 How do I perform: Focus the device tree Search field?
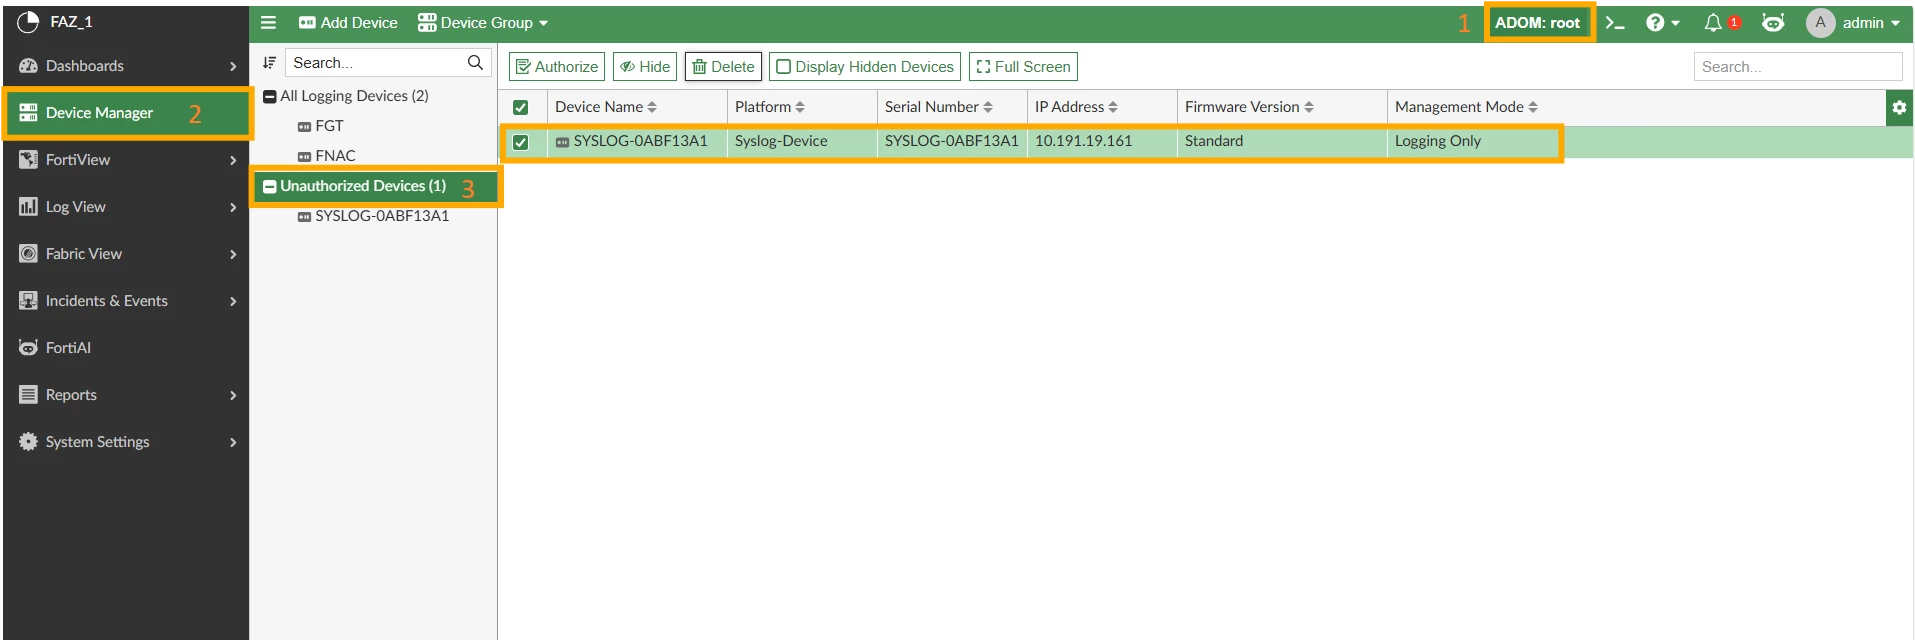[376, 62]
